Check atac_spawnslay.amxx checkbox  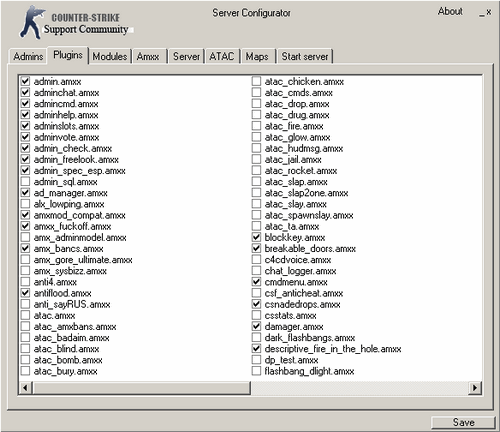[x=256, y=215]
